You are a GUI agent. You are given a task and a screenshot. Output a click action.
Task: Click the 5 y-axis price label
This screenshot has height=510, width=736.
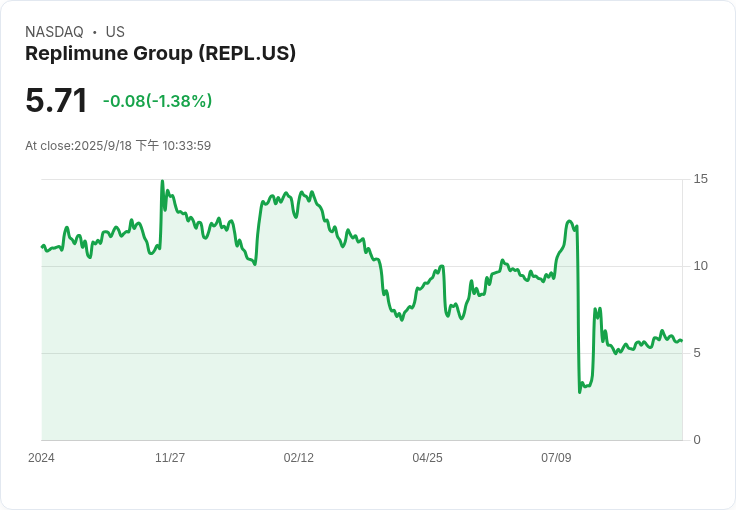pos(697,353)
